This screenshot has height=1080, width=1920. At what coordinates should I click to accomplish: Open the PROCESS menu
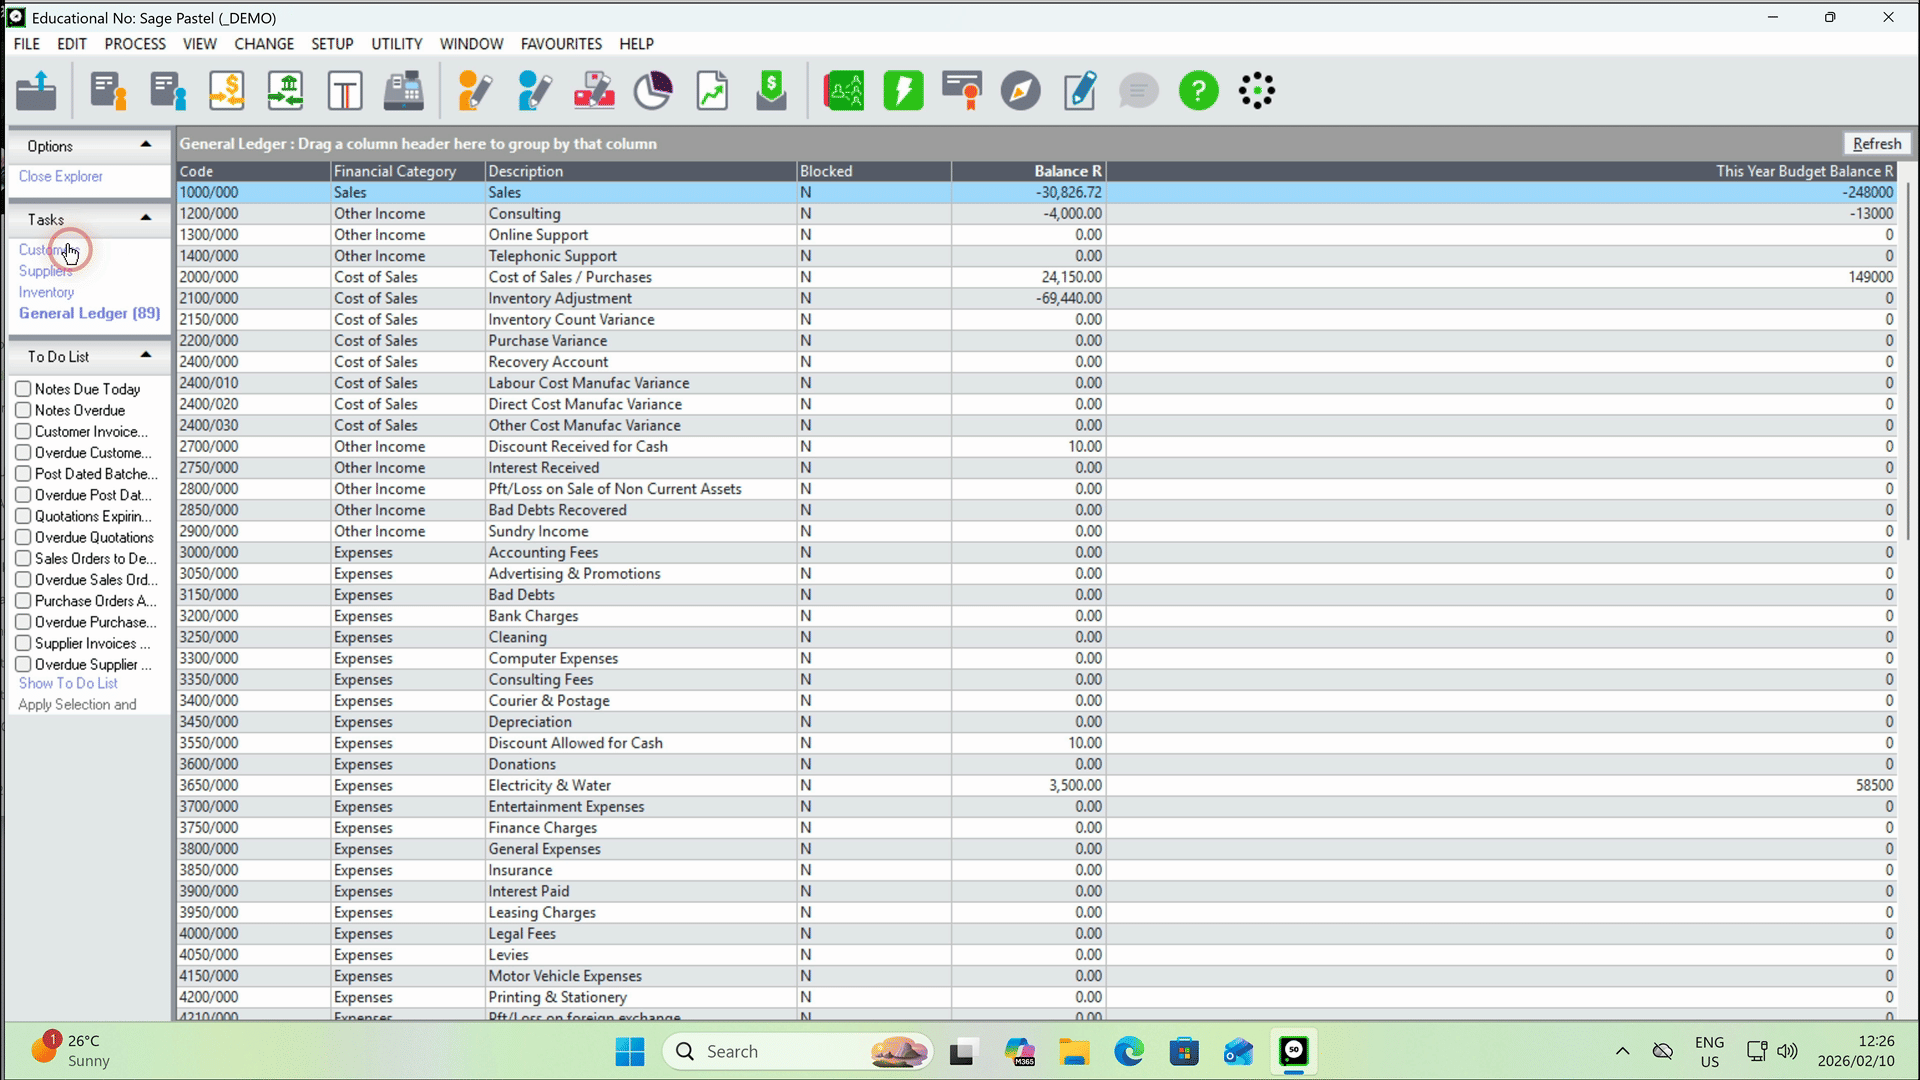pyautogui.click(x=135, y=44)
